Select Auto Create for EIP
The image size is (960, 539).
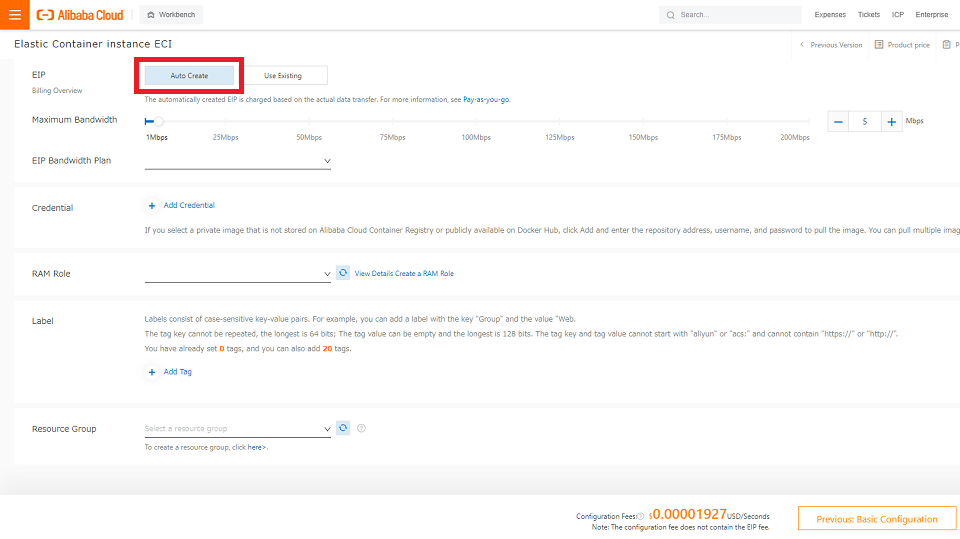click(x=189, y=75)
